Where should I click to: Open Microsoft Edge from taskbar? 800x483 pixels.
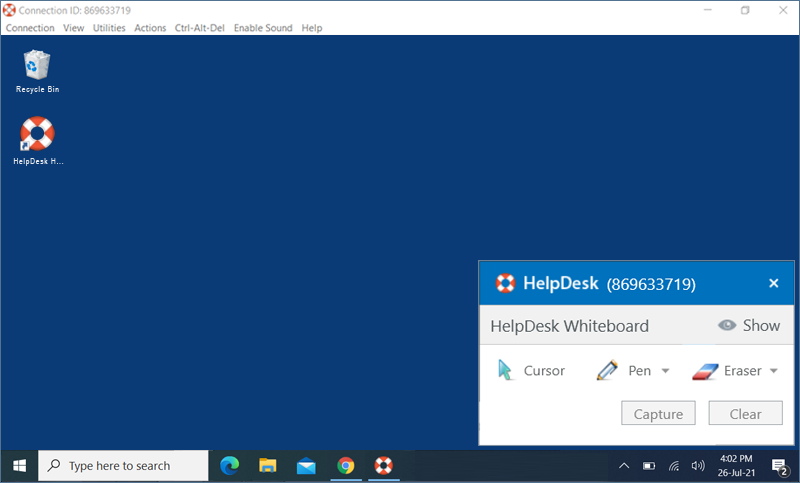click(x=230, y=465)
